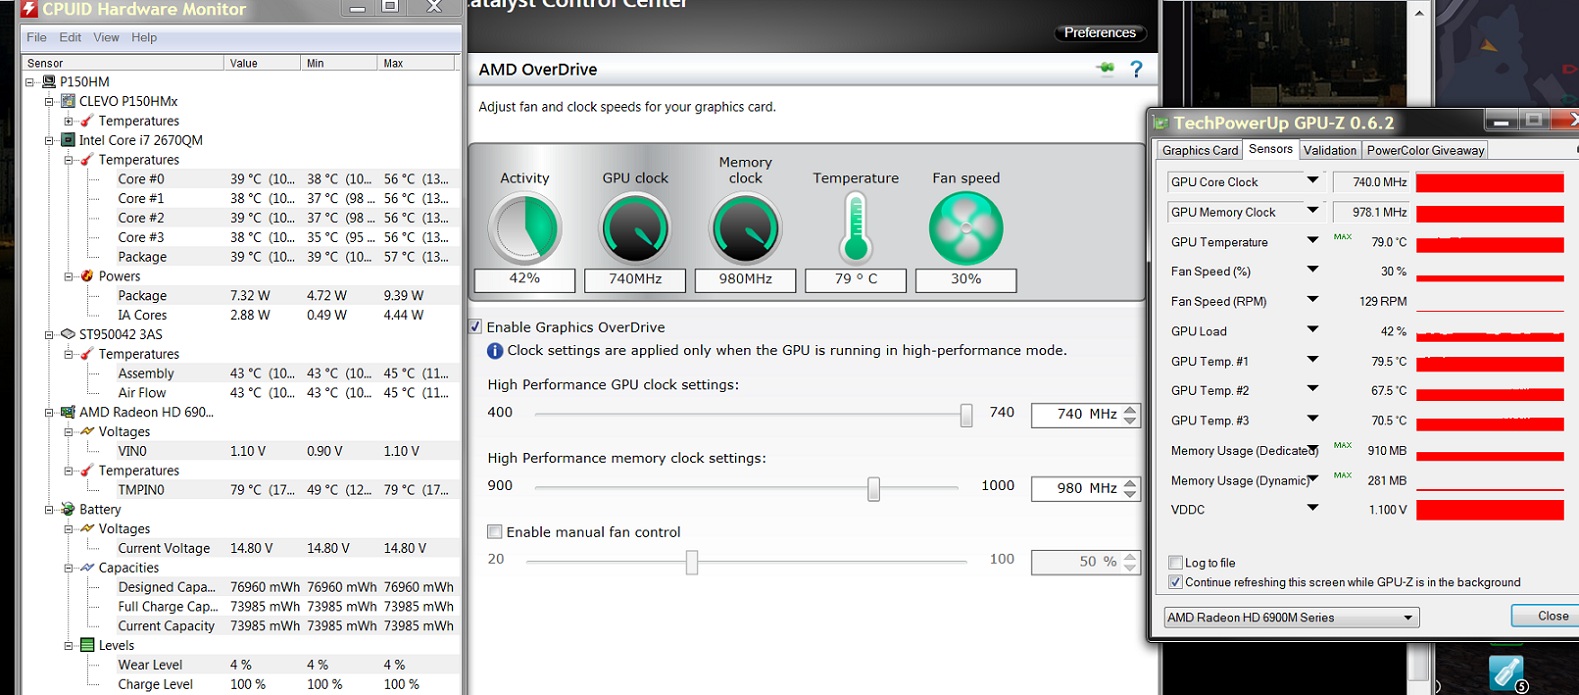Click the High Performance memory clock slider handle
The height and width of the screenshot is (695, 1579).
tap(873, 488)
